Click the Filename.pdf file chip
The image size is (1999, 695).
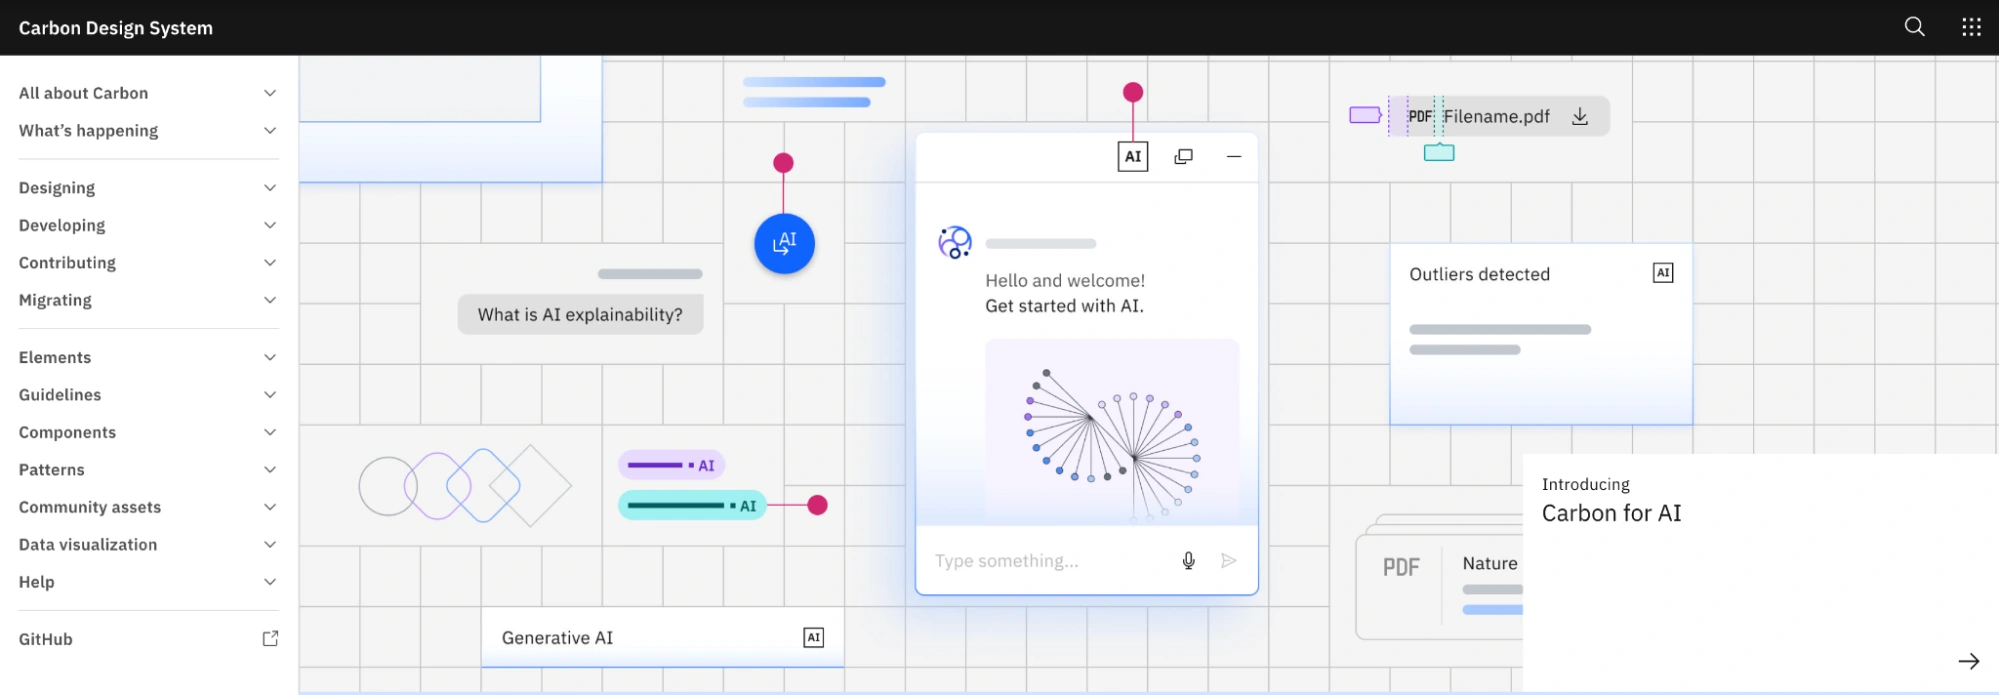pos(1499,116)
